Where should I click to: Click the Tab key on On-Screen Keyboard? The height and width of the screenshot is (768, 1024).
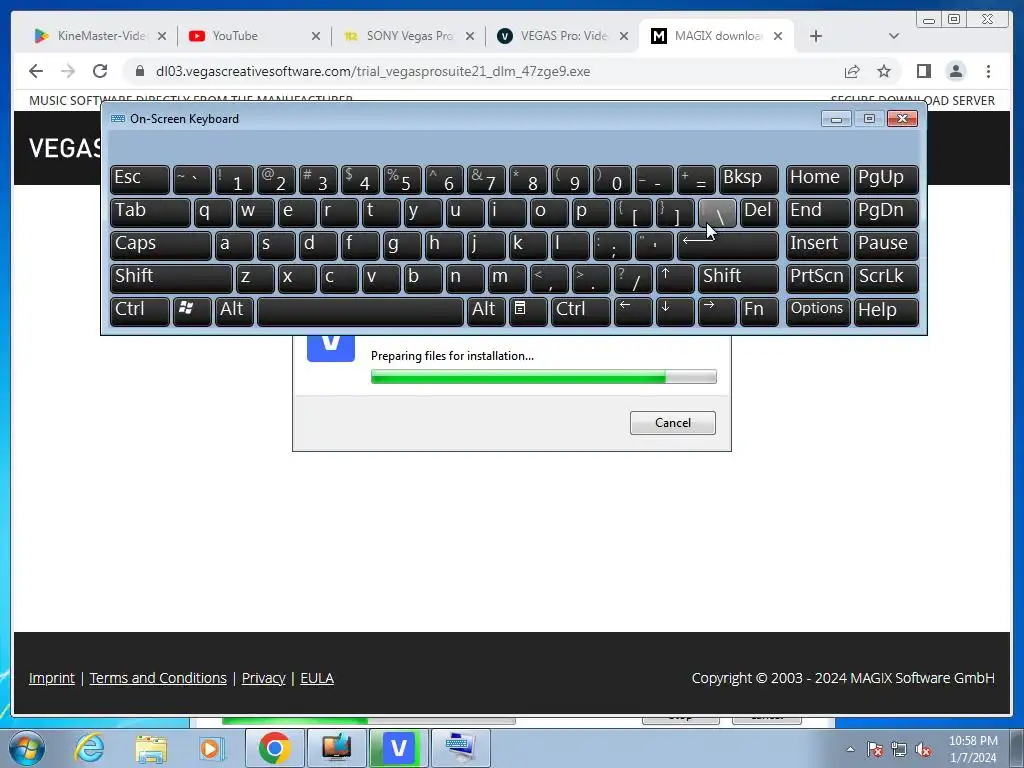150,212
